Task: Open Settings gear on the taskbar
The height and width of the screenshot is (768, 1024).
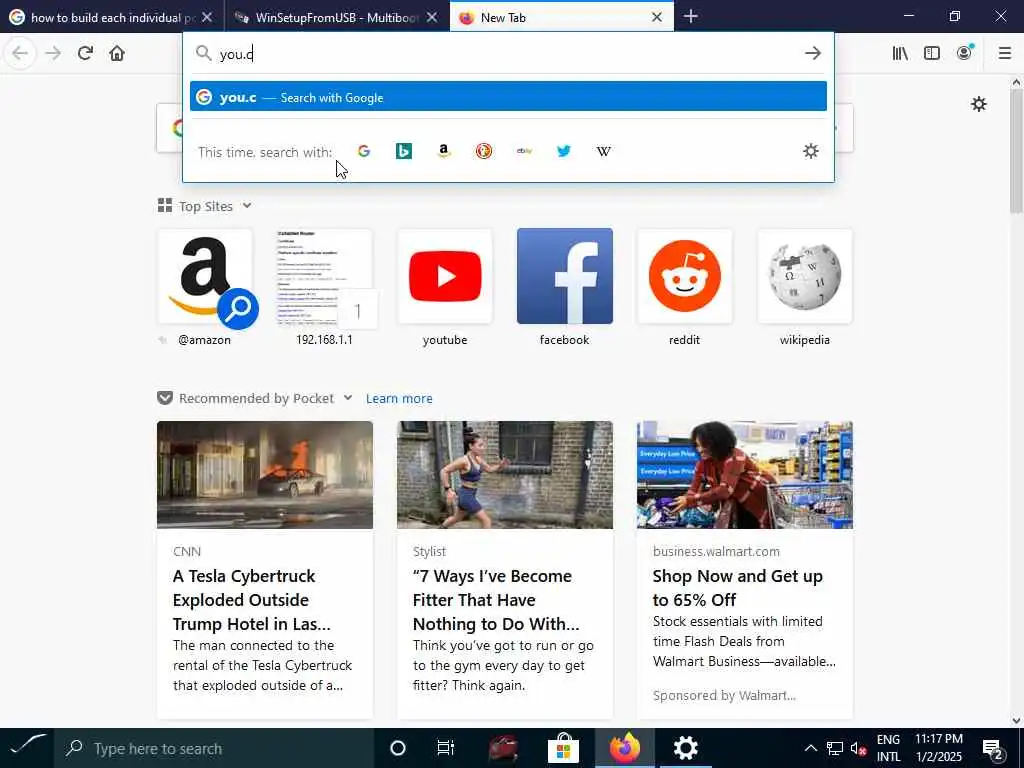Action: coord(686,748)
